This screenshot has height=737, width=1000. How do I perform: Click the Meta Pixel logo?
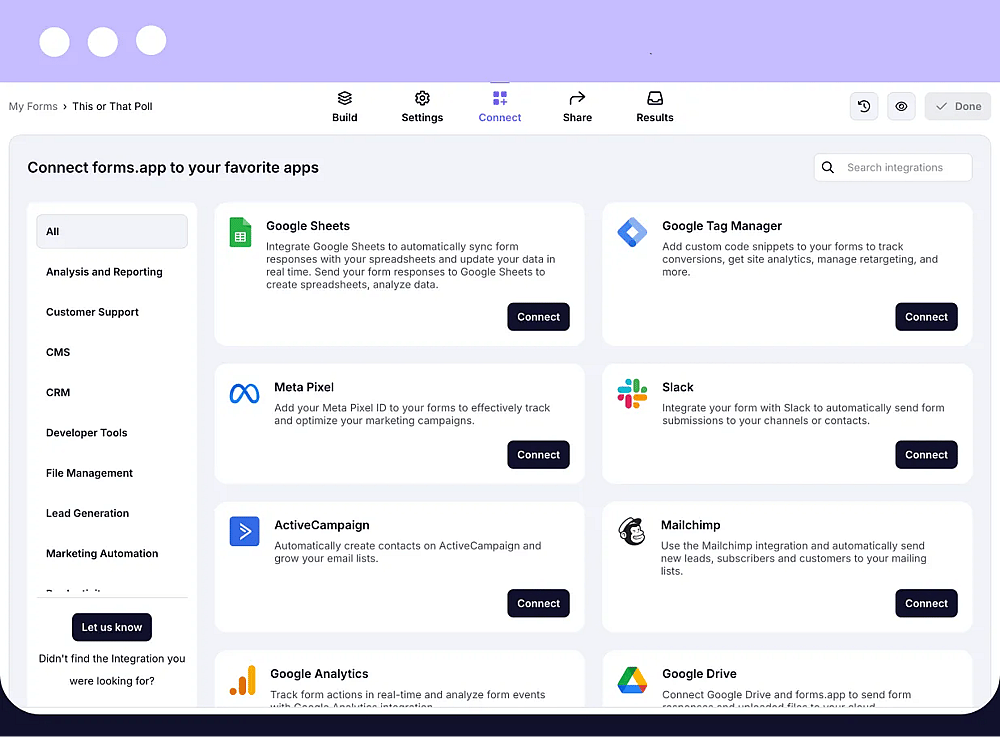pos(244,393)
